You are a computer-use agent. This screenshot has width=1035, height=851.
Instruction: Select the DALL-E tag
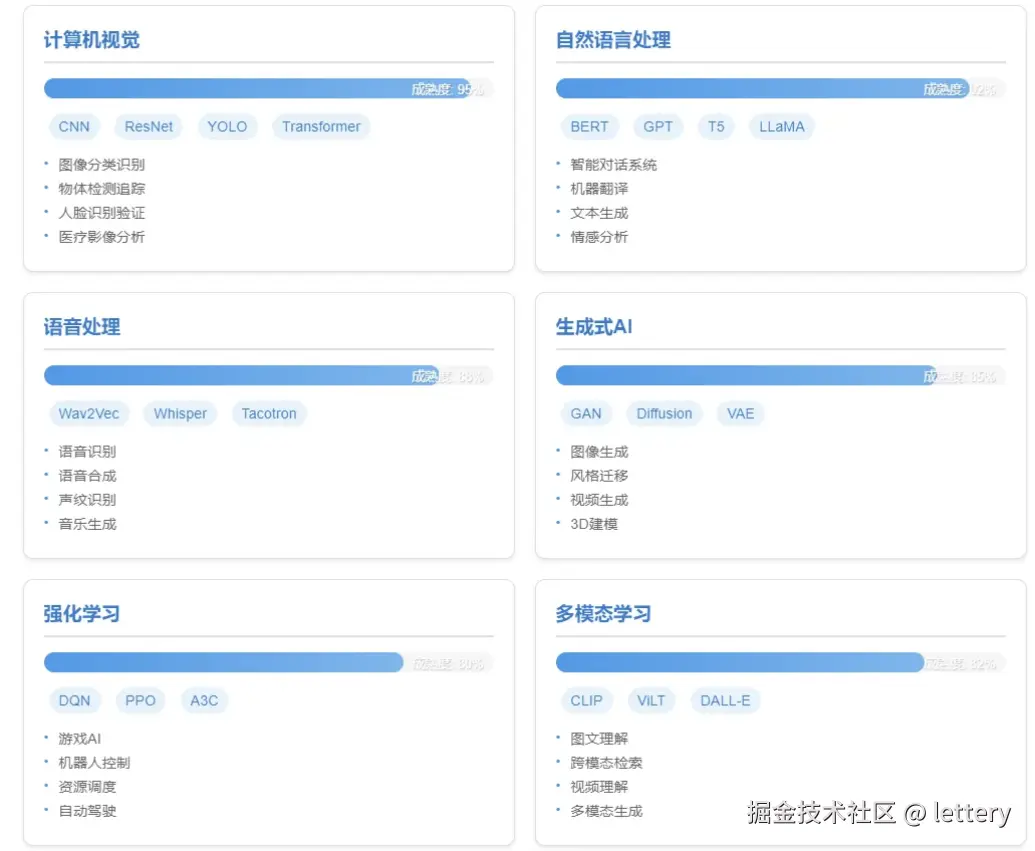[x=725, y=701]
